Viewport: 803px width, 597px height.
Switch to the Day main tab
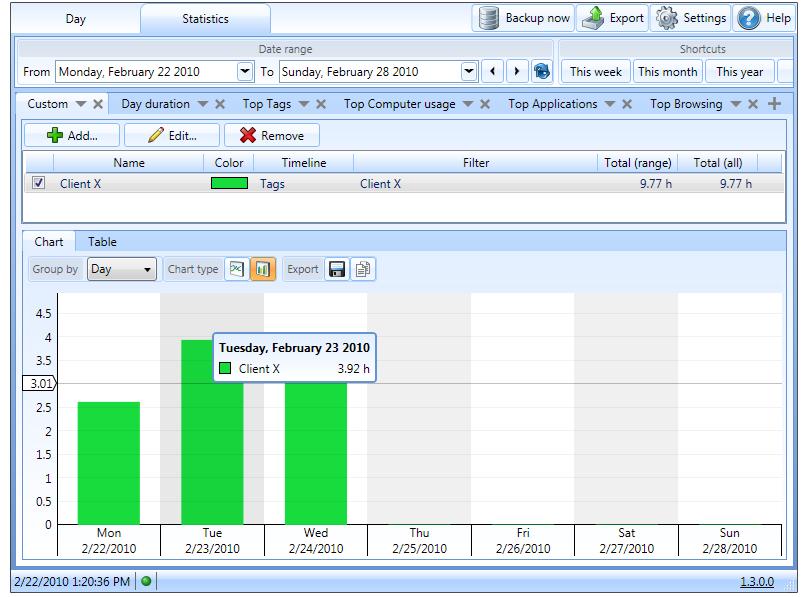76,19
